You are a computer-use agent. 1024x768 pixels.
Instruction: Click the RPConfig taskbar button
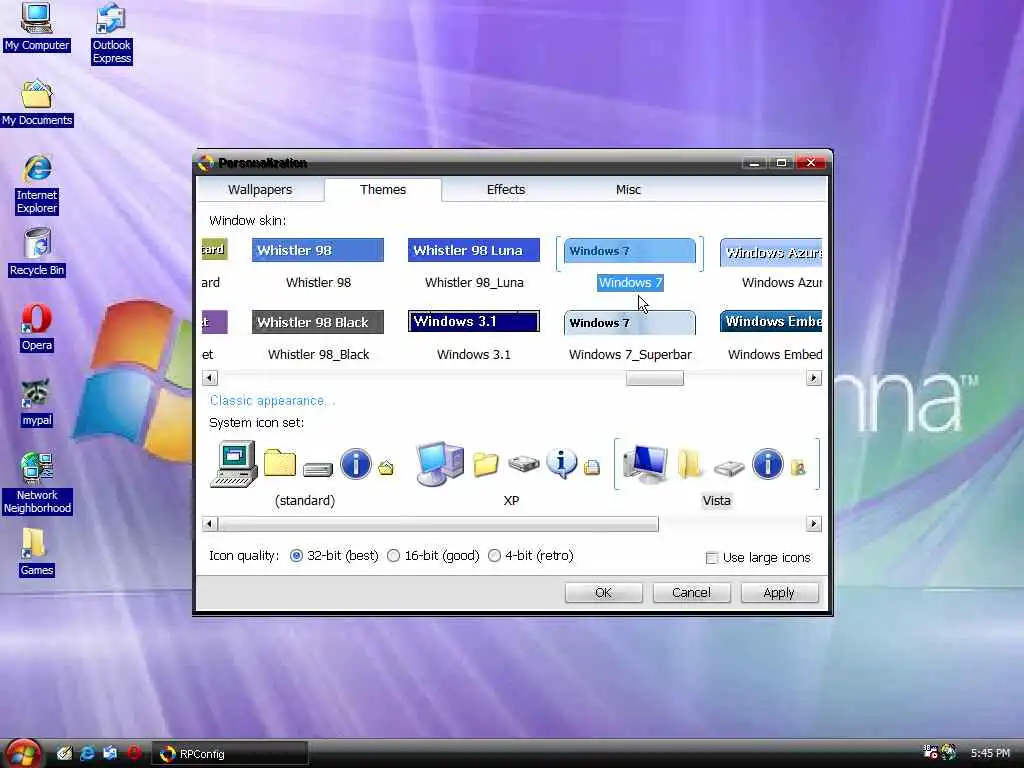(230, 754)
